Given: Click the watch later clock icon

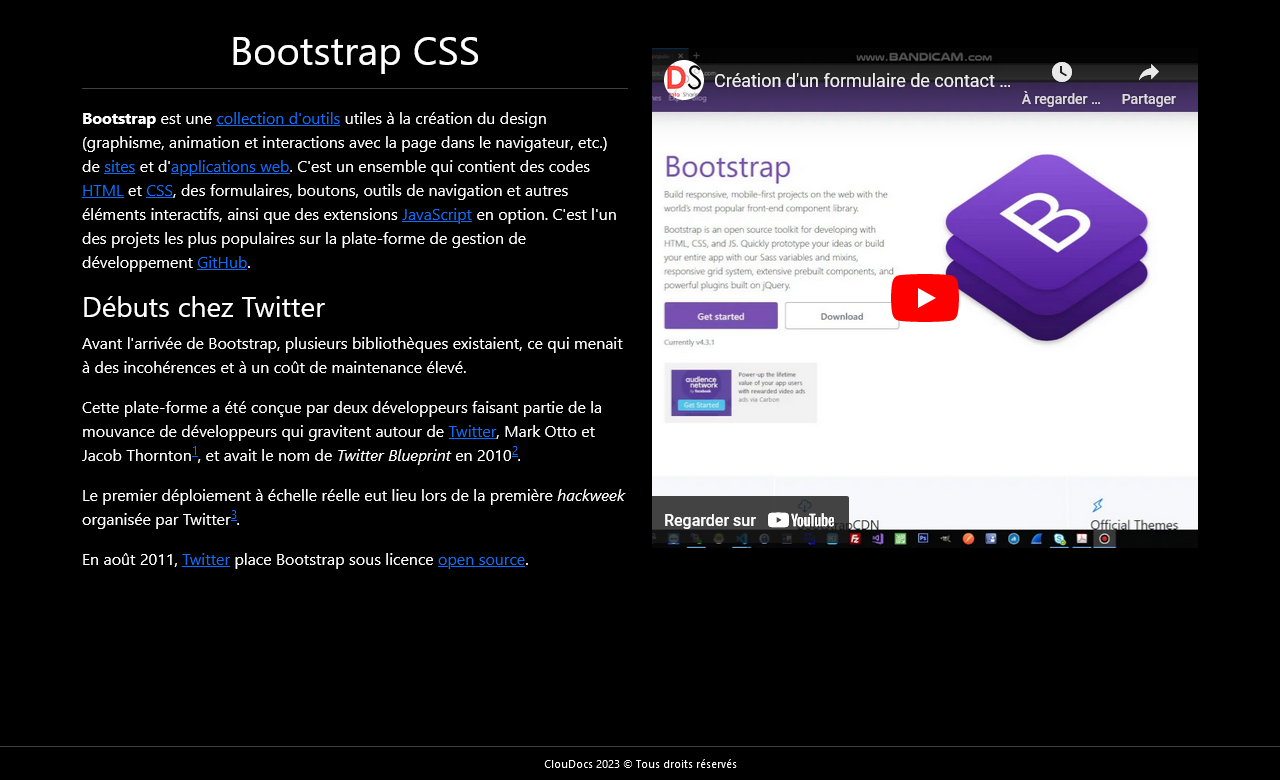Looking at the screenshot, I should 1061,72.
